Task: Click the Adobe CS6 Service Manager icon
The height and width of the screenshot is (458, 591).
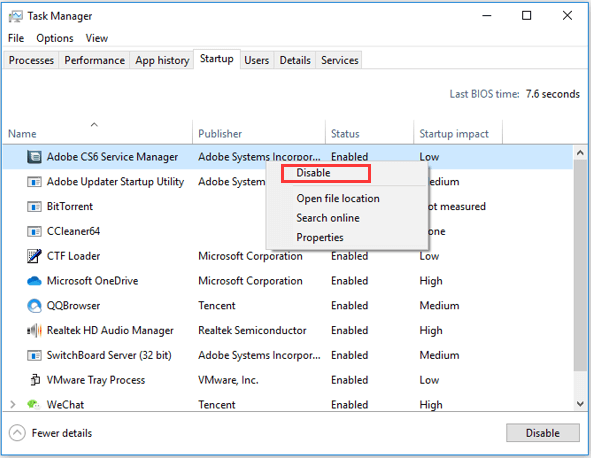Action: (x=34, y=157)
